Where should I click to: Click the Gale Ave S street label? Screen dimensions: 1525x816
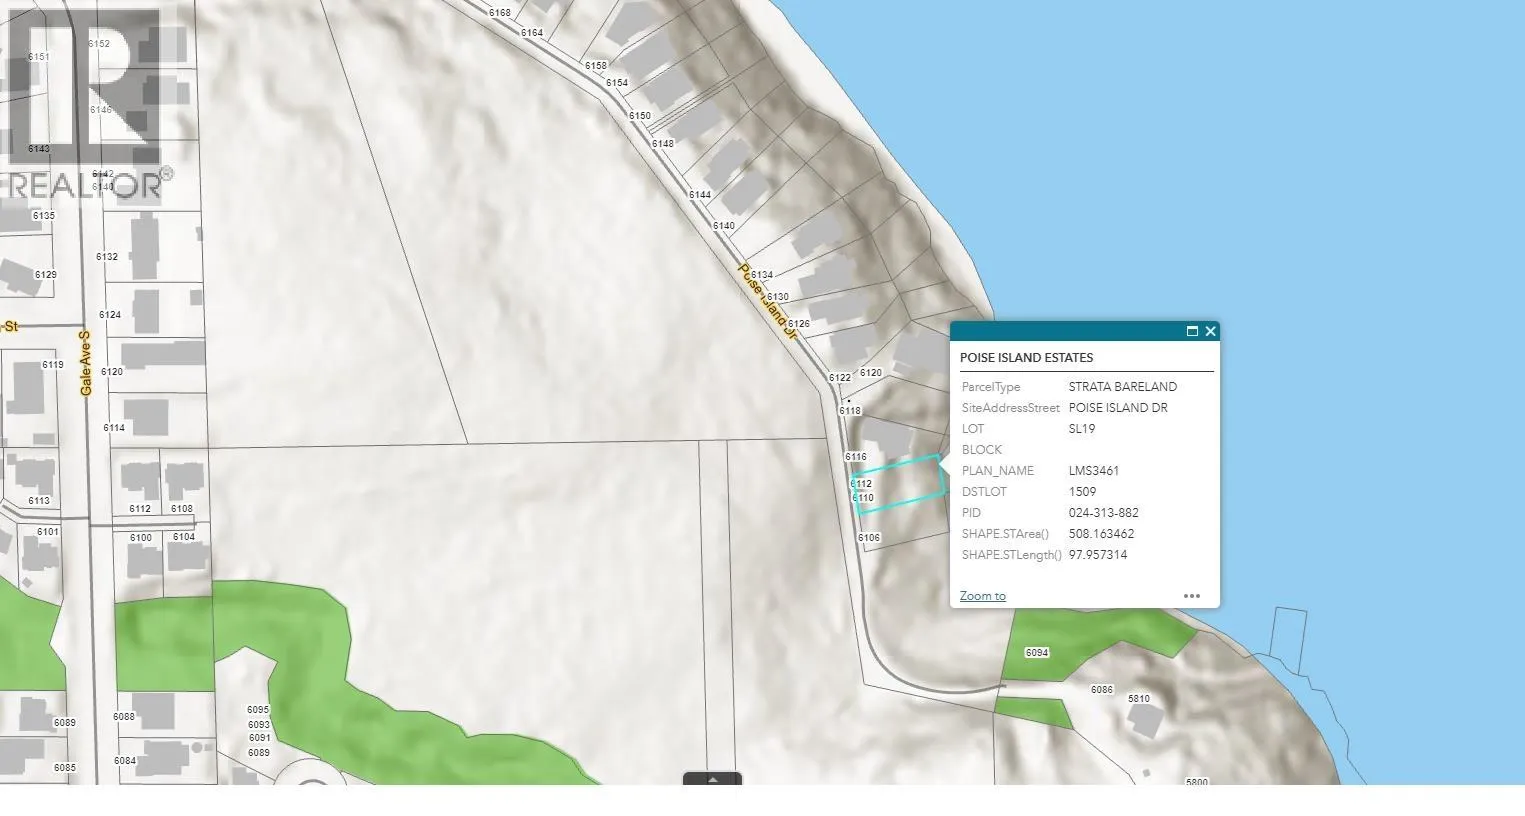click(85, 362)
